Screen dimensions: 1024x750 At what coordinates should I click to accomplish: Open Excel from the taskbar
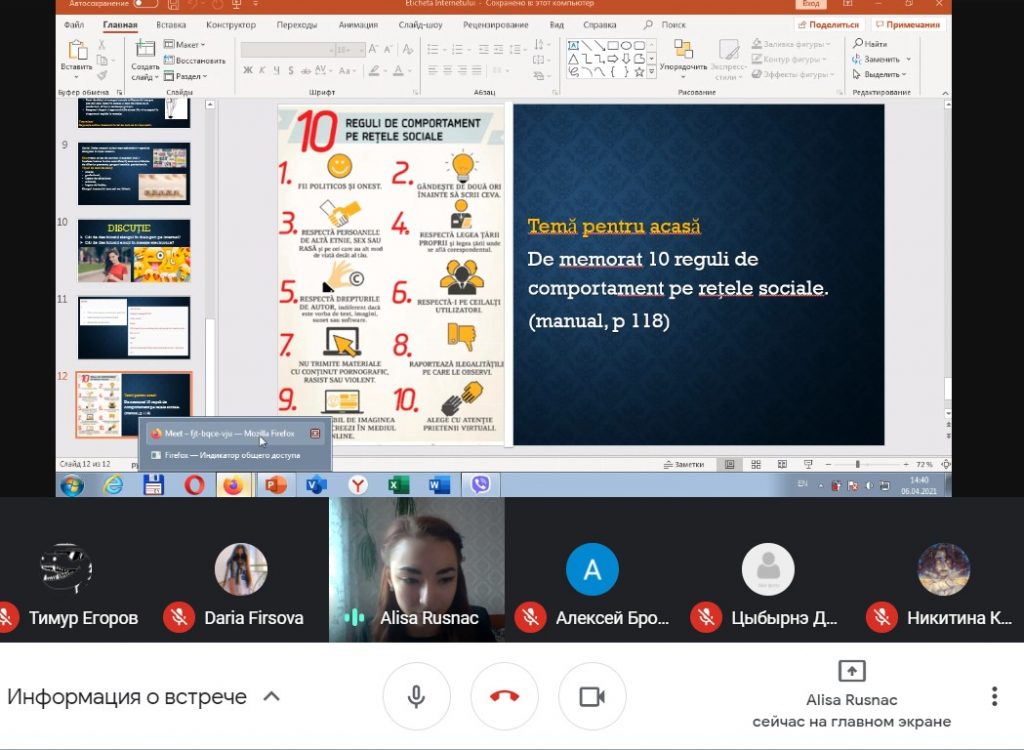398,485
